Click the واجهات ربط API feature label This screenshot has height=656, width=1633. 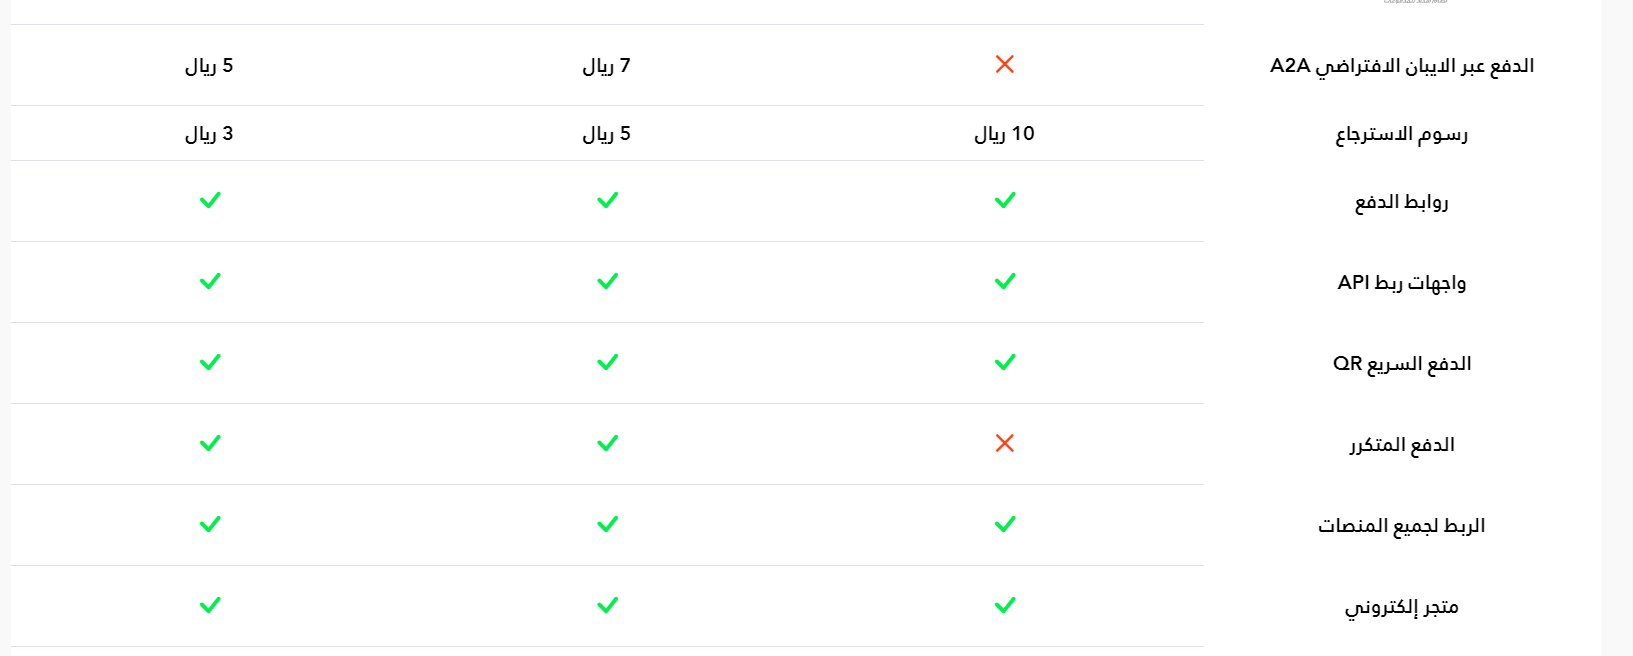pos(1402,283)
